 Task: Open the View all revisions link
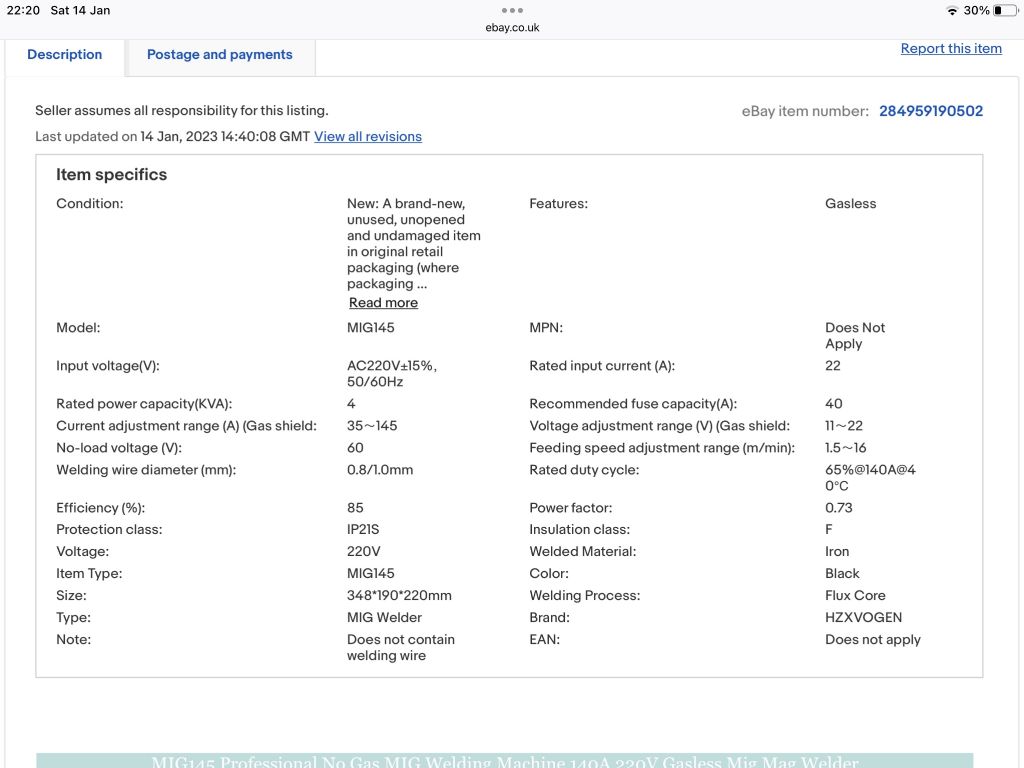click(x=368, y=136)
